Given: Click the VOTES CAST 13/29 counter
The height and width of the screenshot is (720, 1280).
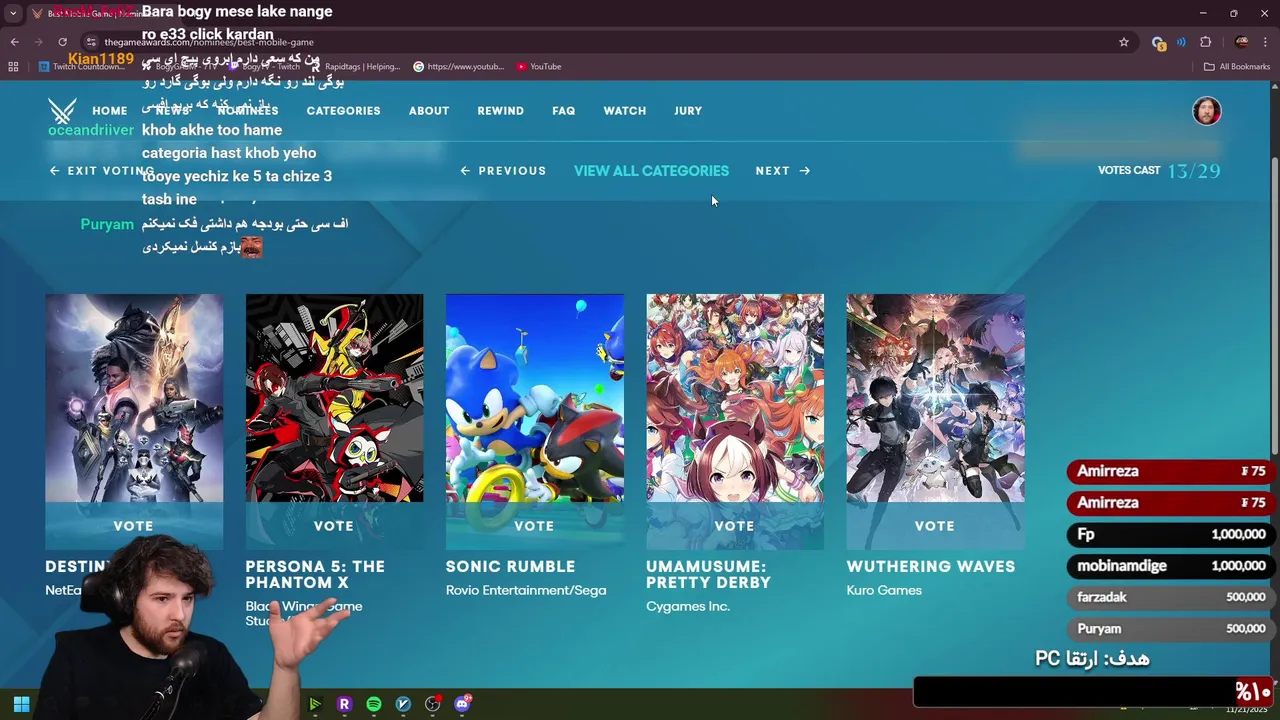Looking at the screenshot, I should pos(1159,171).
